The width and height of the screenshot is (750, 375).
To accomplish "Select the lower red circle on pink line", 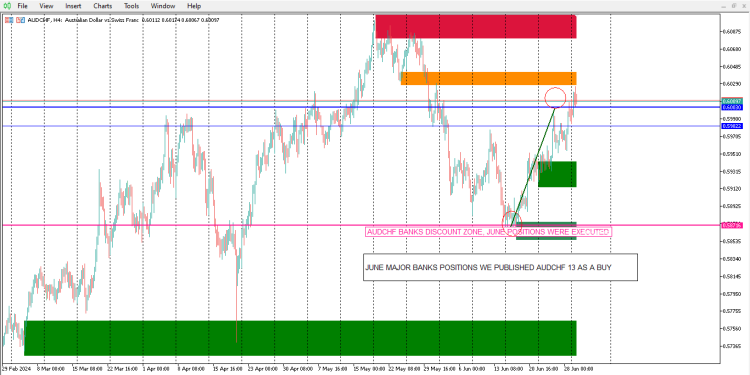I will pos(511,222).
